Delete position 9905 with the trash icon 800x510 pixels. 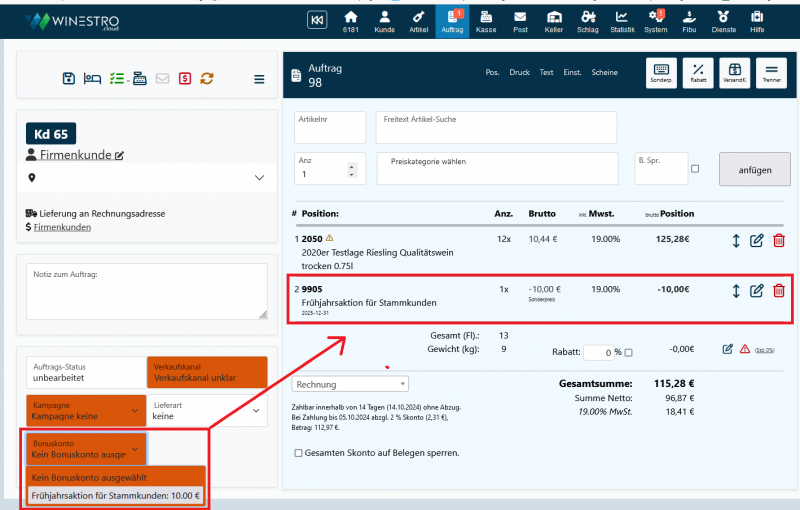(779, 291)
